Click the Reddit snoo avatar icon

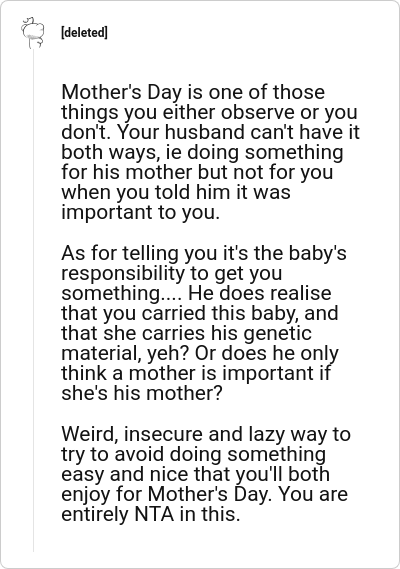[x=32, y=32]
